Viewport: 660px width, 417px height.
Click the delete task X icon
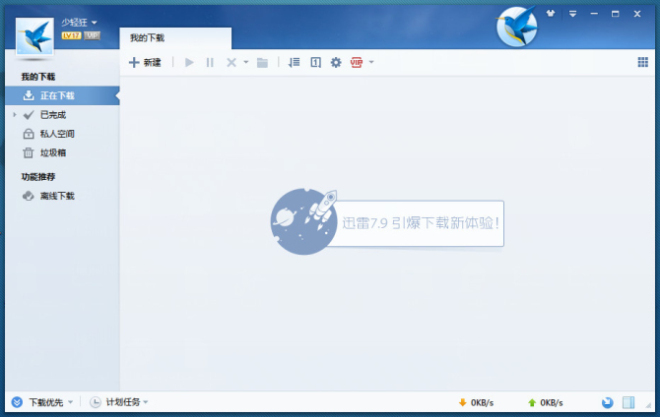point(231,62)
